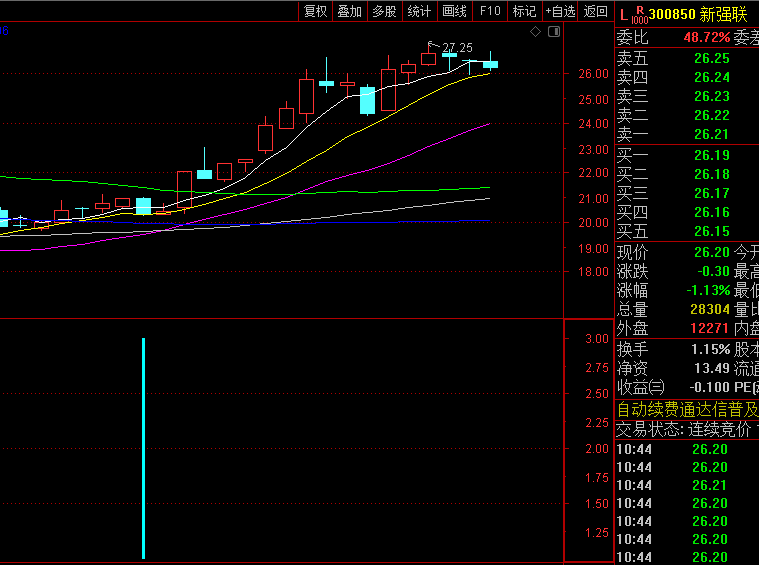The image size is (759, 565).
Task: Select the 买五 26.15 bid row
Action: [687, 231]
